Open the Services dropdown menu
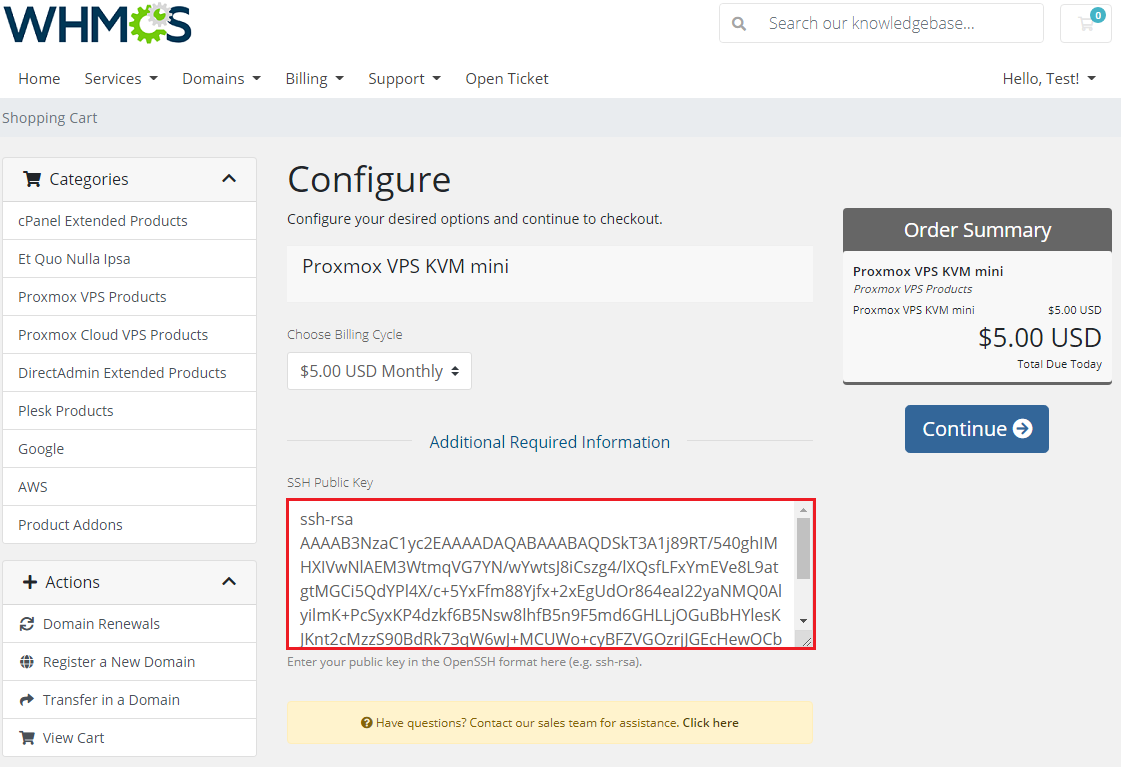The height and width of the screenshot is (767, 1121). click(121, 79)
